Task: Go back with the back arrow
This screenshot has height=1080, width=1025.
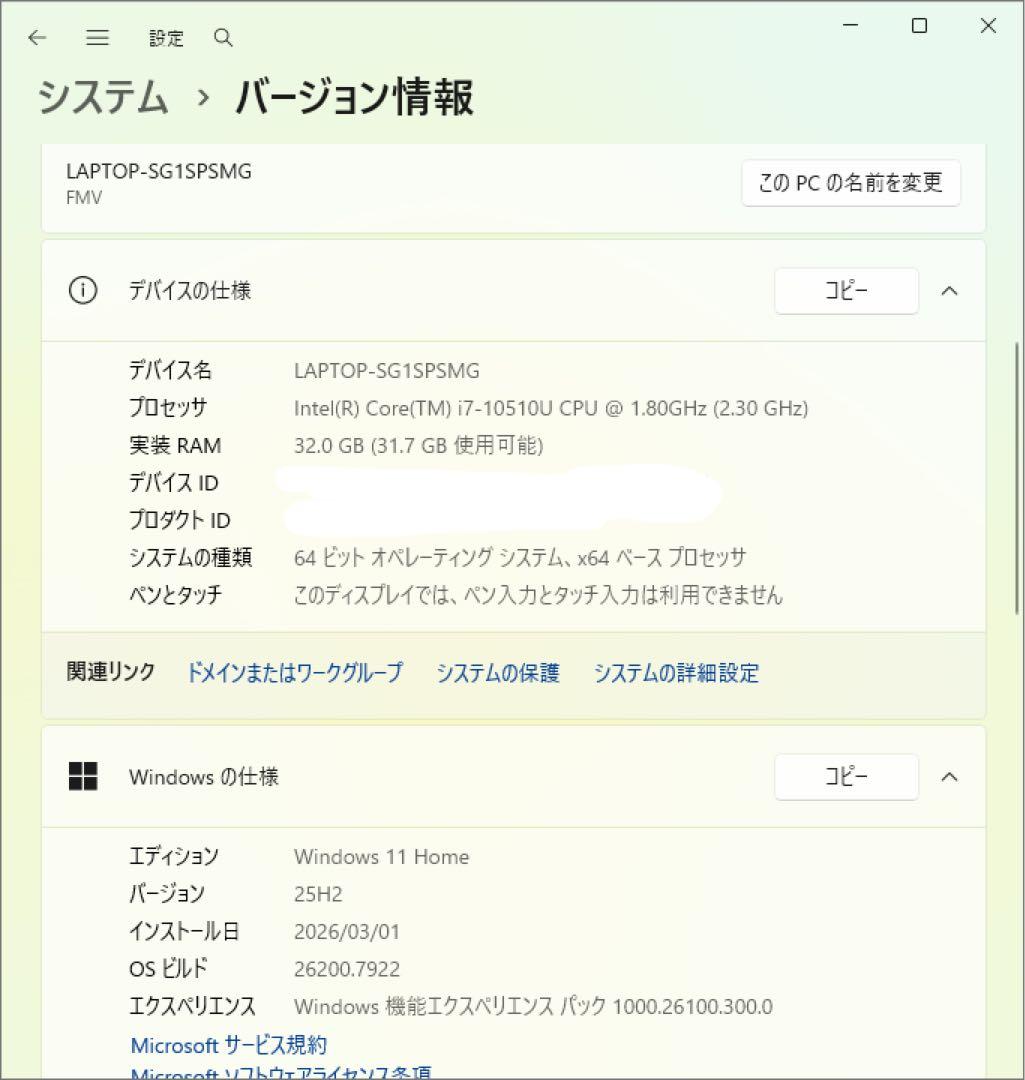Action: pos(37,38)
